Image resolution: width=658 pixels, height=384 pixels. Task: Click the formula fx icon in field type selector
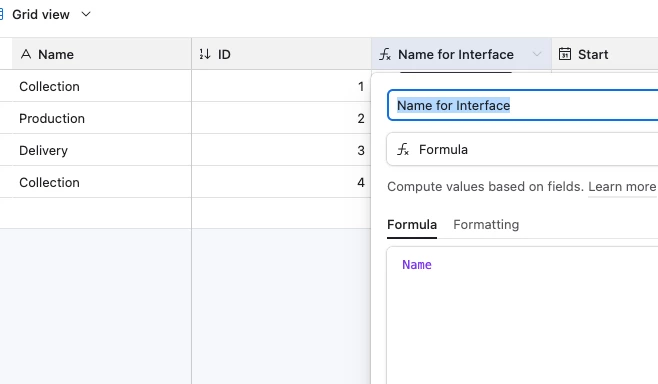[x=403, y=149]
